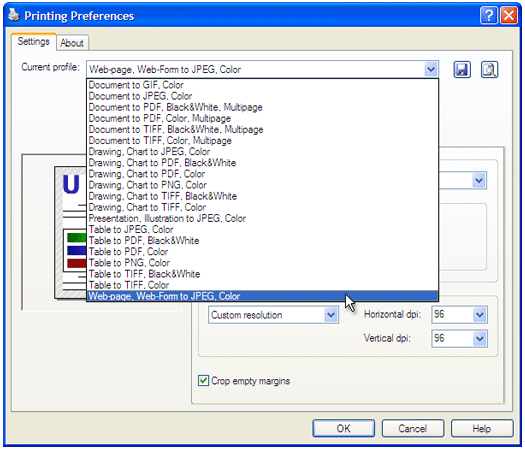Image resolution: width=525 pixels, height=450 pixels.
Task: Select Drawing, Chart to JPEG, Color
Action: click(x=262, y=151)
